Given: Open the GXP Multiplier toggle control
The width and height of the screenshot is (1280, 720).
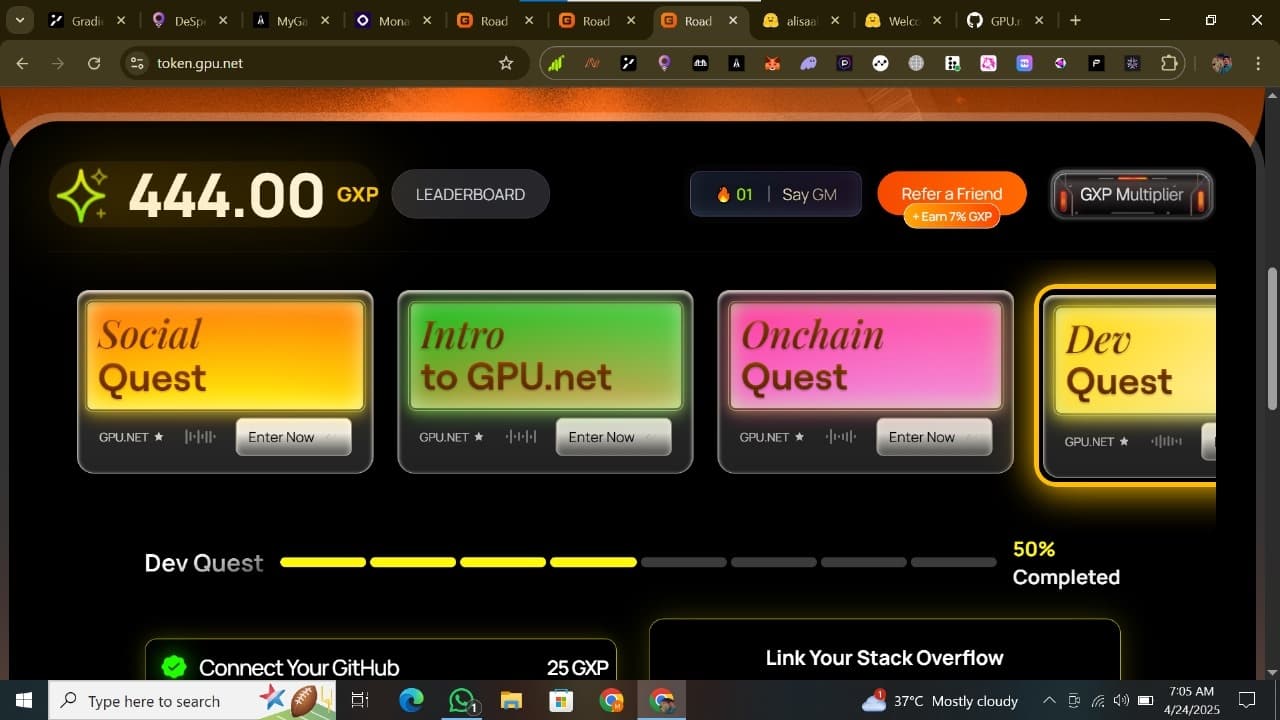Looking at the screenshot, I should 1131,194.
